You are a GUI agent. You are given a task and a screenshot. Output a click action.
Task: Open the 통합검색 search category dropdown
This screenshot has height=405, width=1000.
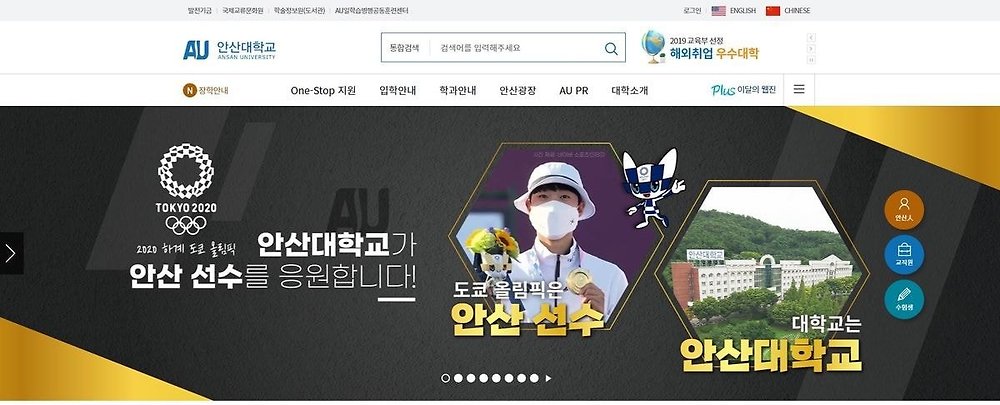(404, 48)
